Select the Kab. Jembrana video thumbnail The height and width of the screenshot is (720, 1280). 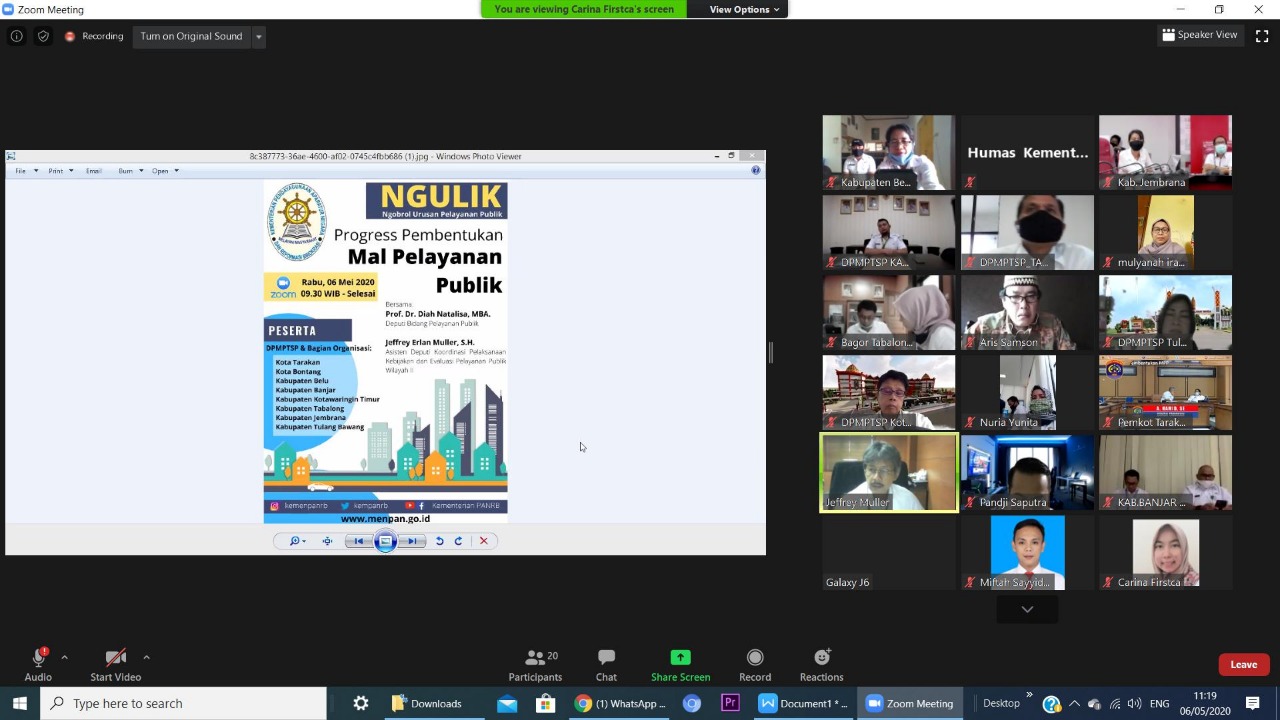tap(1165, 152)
